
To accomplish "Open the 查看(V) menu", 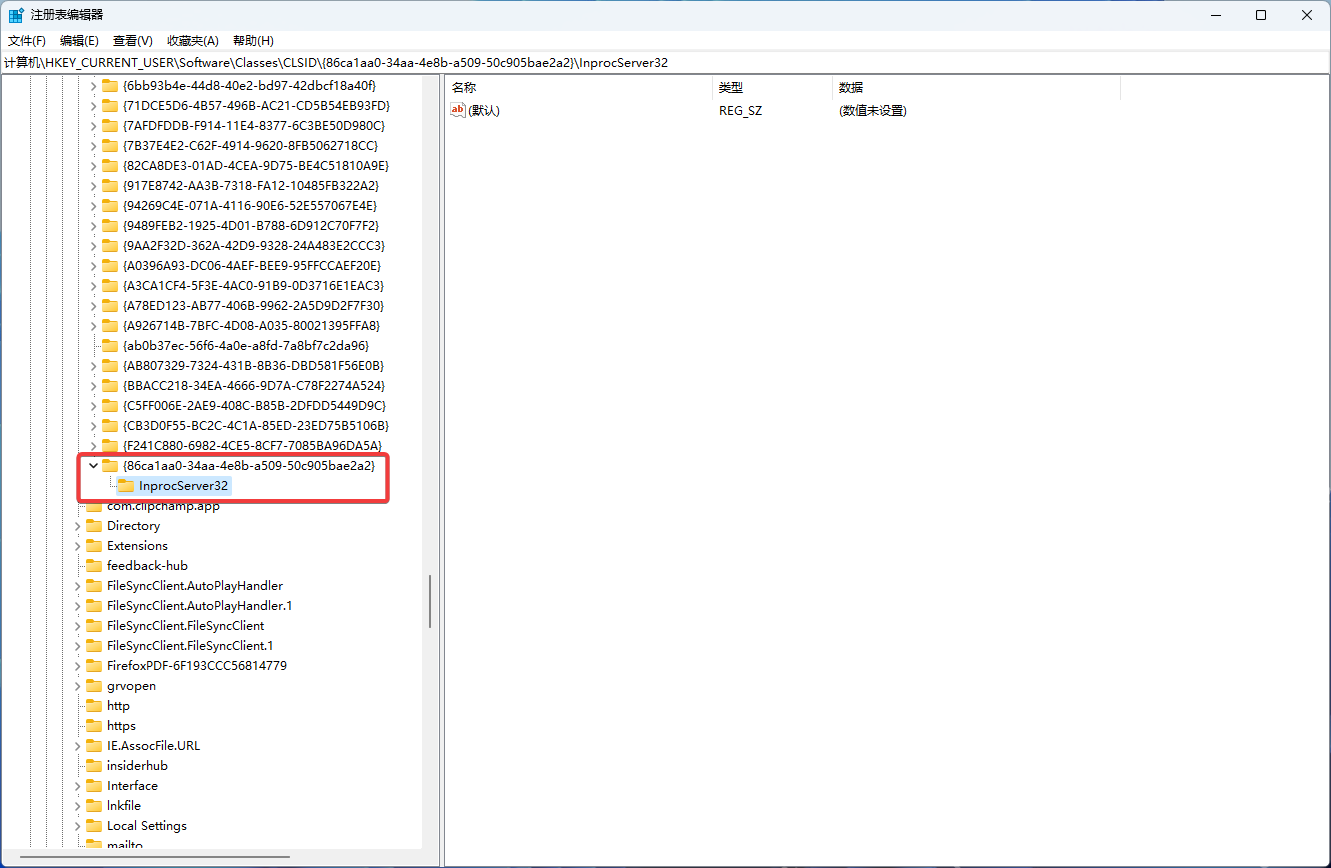I will coord(132,41).
